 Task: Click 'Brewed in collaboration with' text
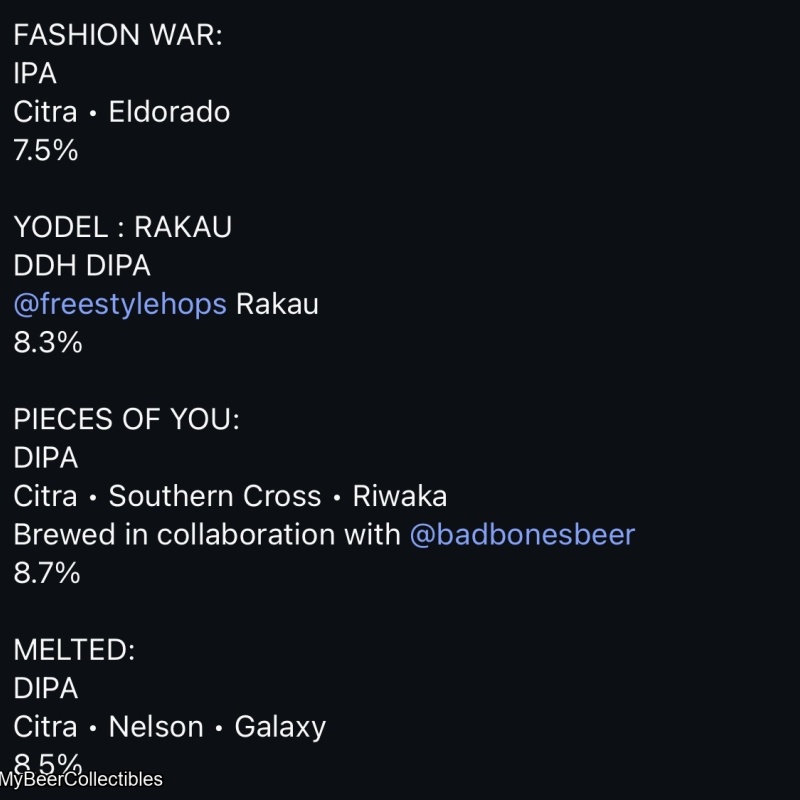[207, 534]
